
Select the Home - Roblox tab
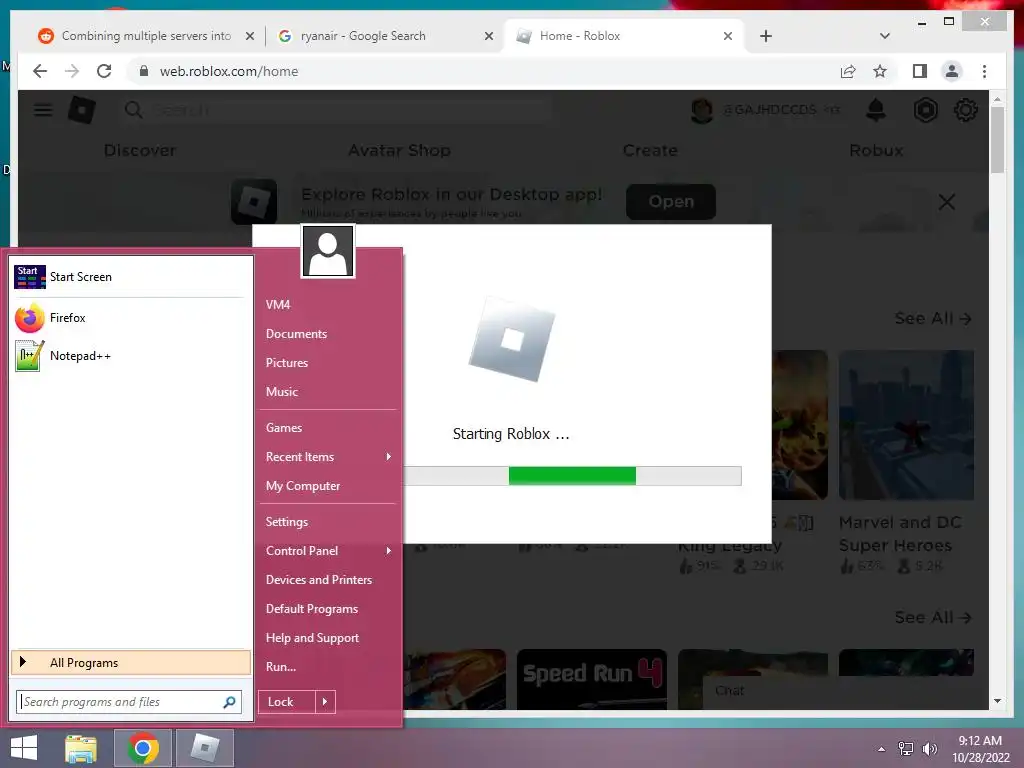click(625, 36)
